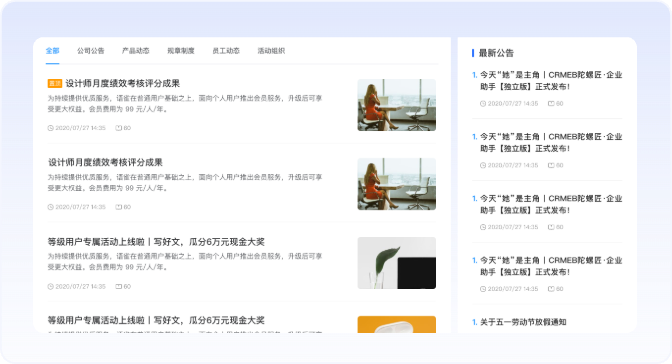Open the second 今天"她"是主角 announcement in 最新公告

(x=551, y=142)
